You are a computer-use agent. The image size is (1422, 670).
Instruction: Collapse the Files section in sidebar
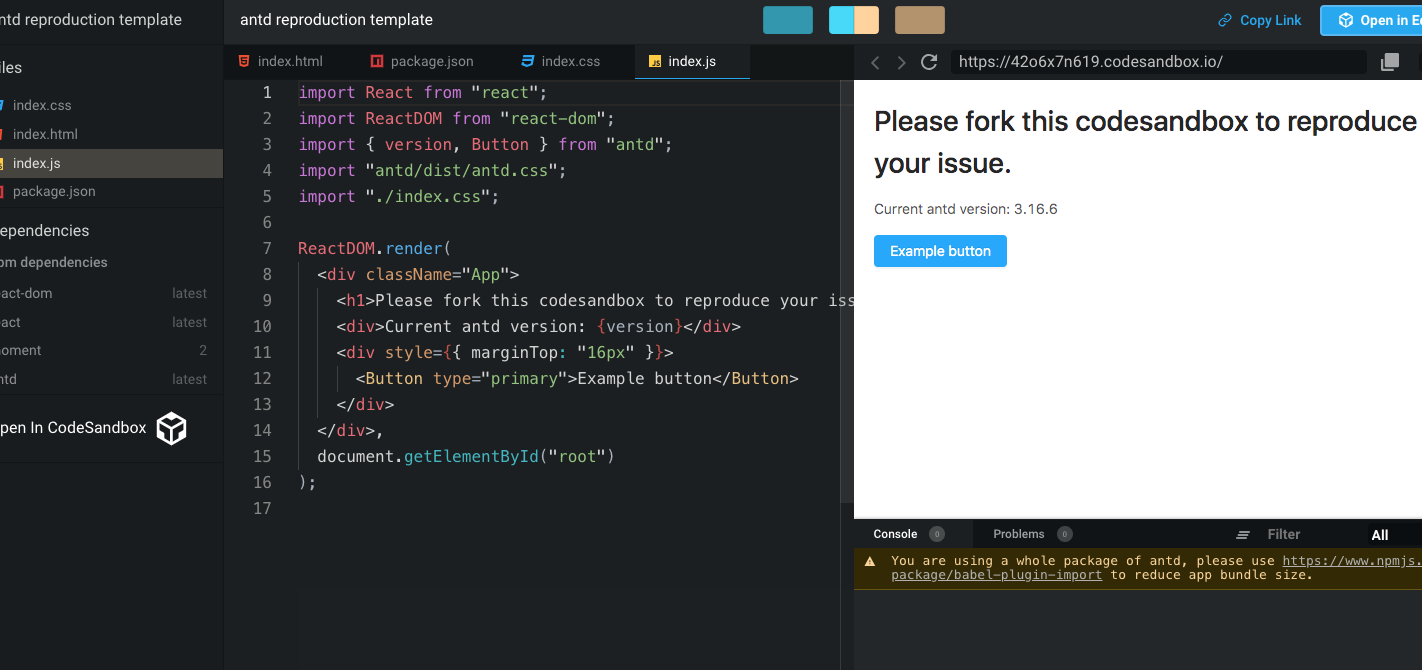click(8, 67)
